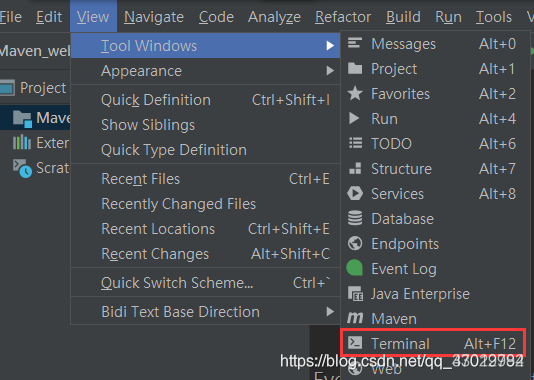Click the Database cylinder icon
The height and width of the screenshot is (380, 534).
pos(355,218)
